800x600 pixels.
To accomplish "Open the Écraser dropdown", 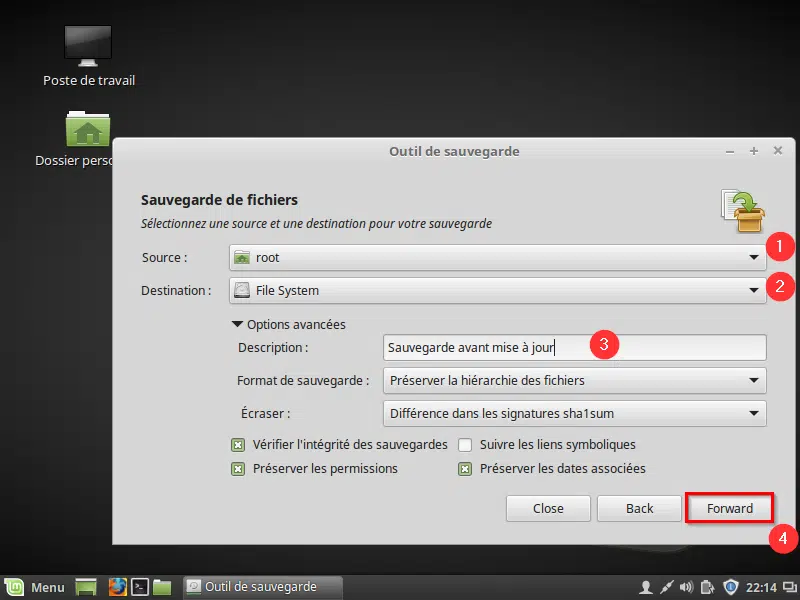I will click(574, 413).
